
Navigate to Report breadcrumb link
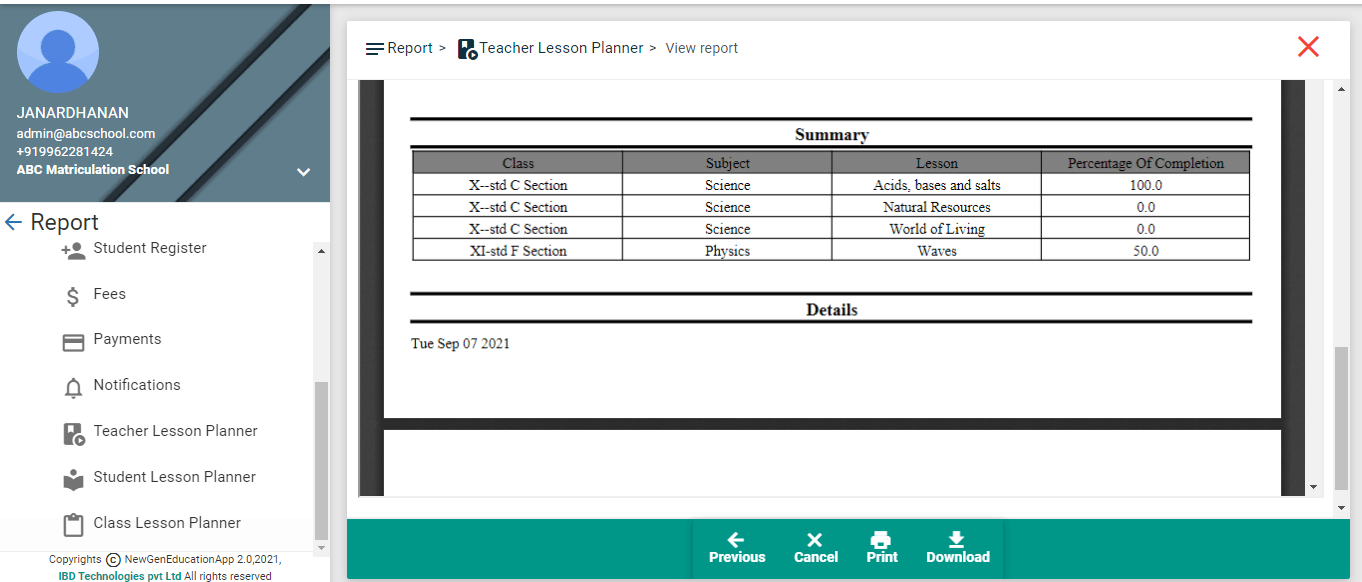(x=410, y=48)
